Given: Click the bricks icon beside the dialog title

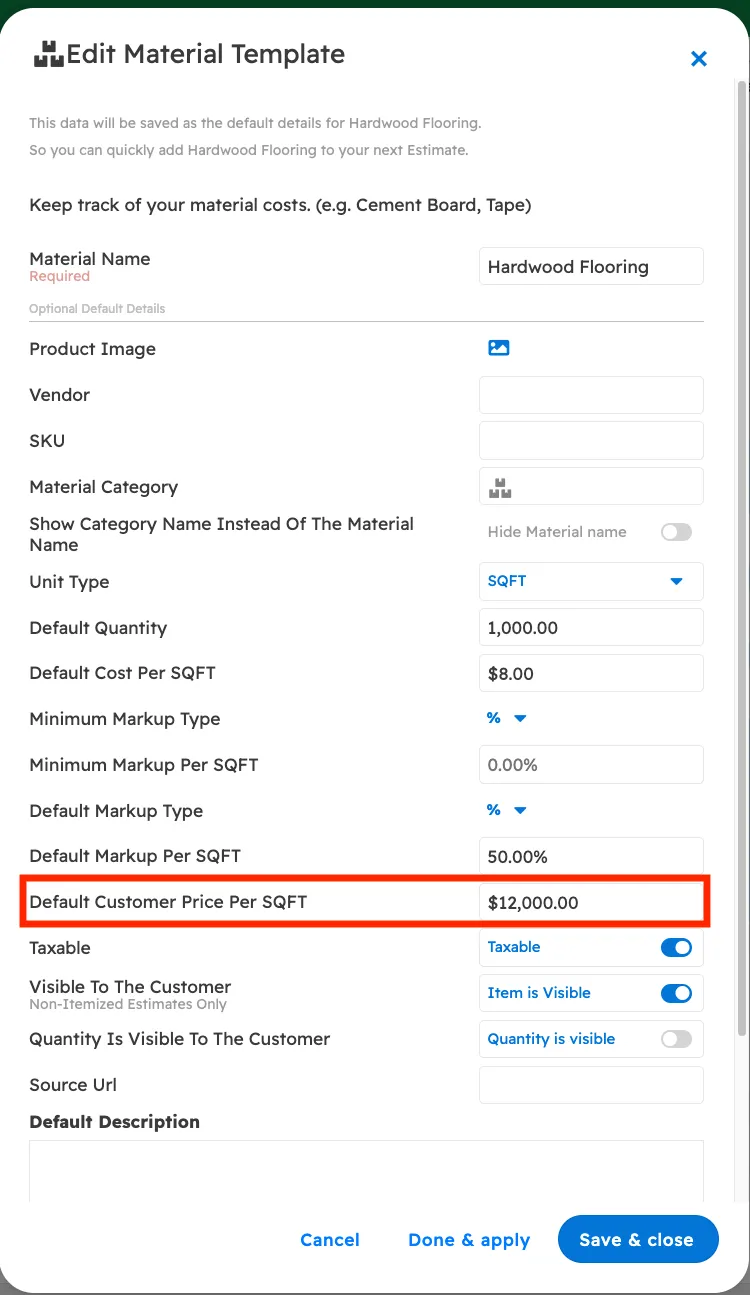Looking at the screenshot, I should click(x=47, y=53).
